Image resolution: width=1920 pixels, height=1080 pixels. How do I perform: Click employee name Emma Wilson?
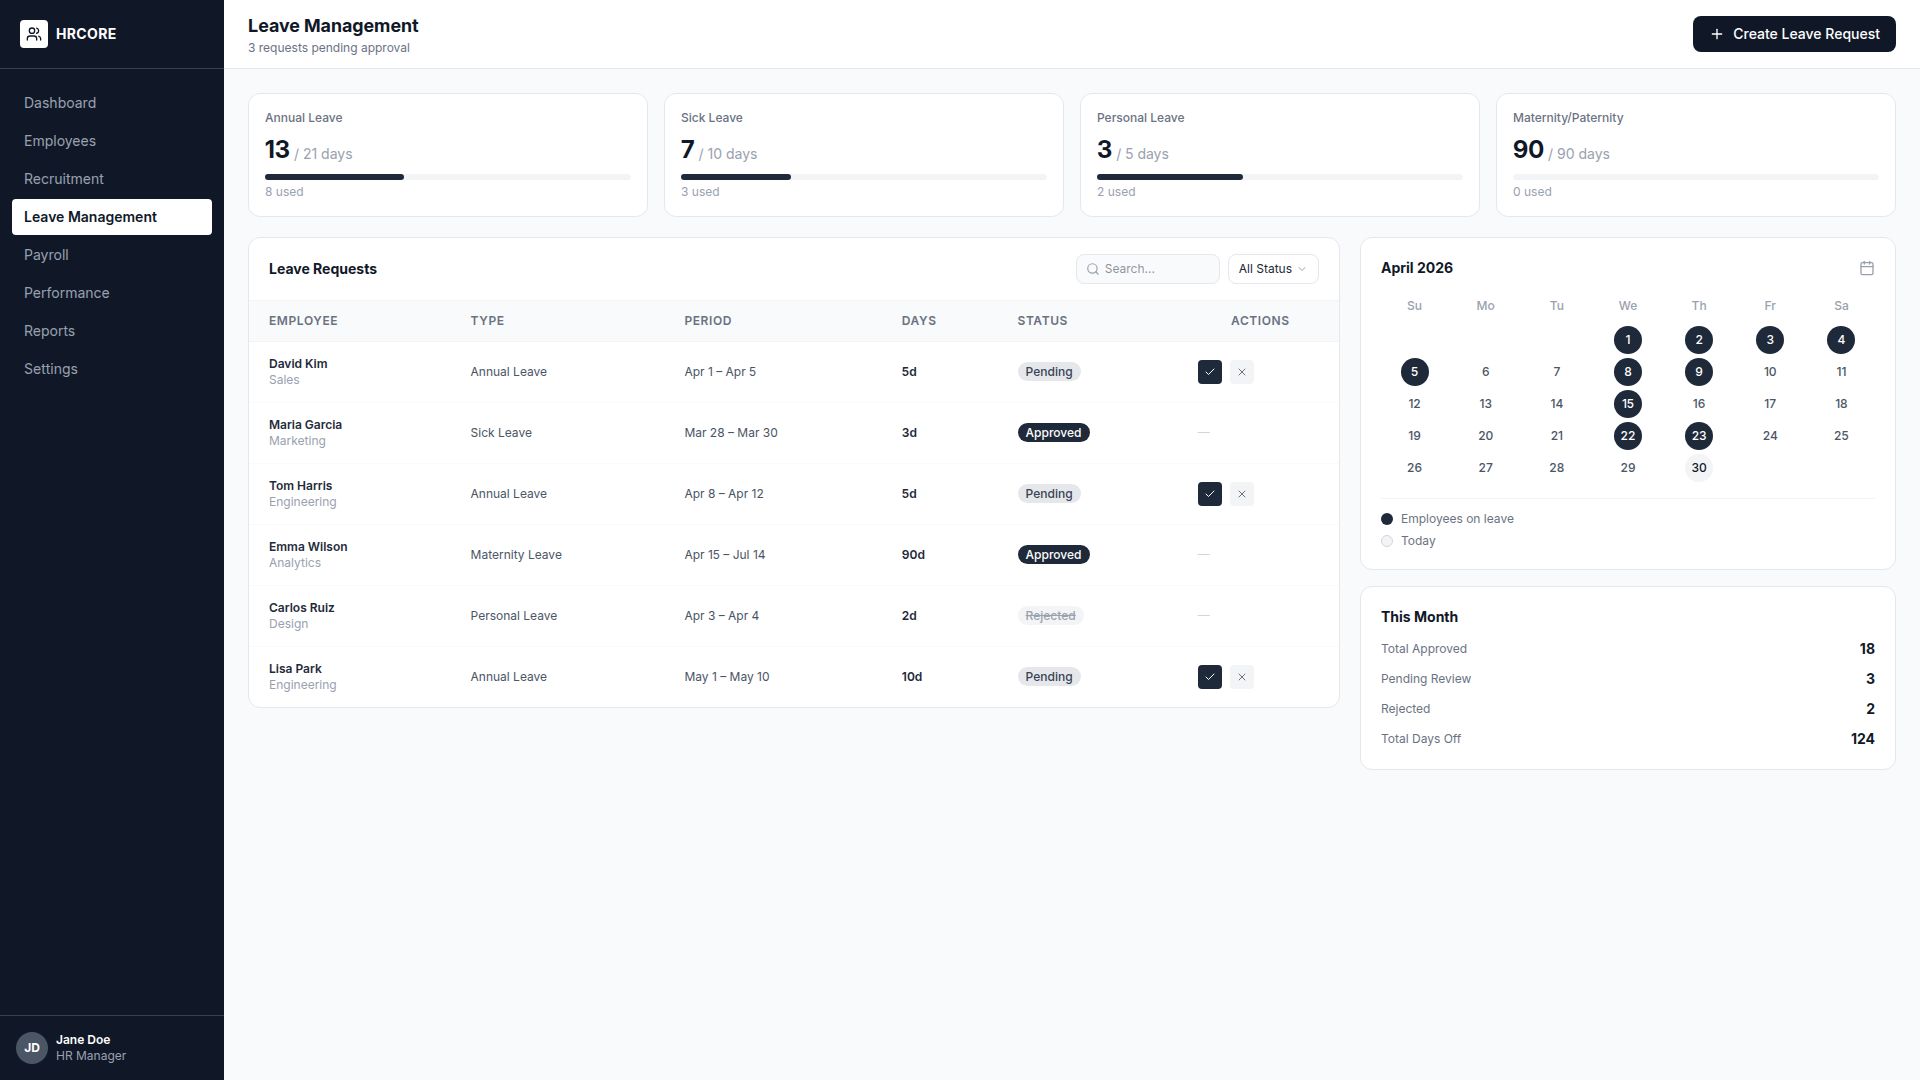click(308, 547)
